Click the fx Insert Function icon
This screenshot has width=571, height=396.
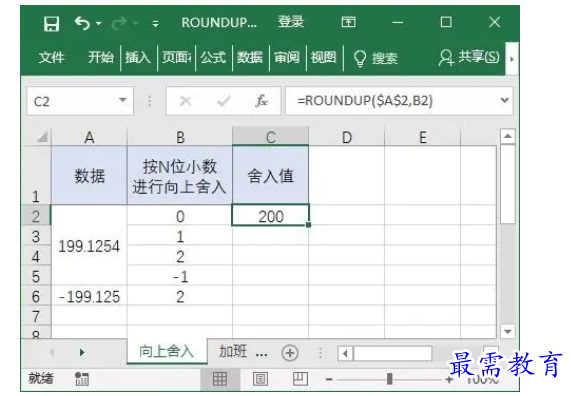click(x=261, y=101)
